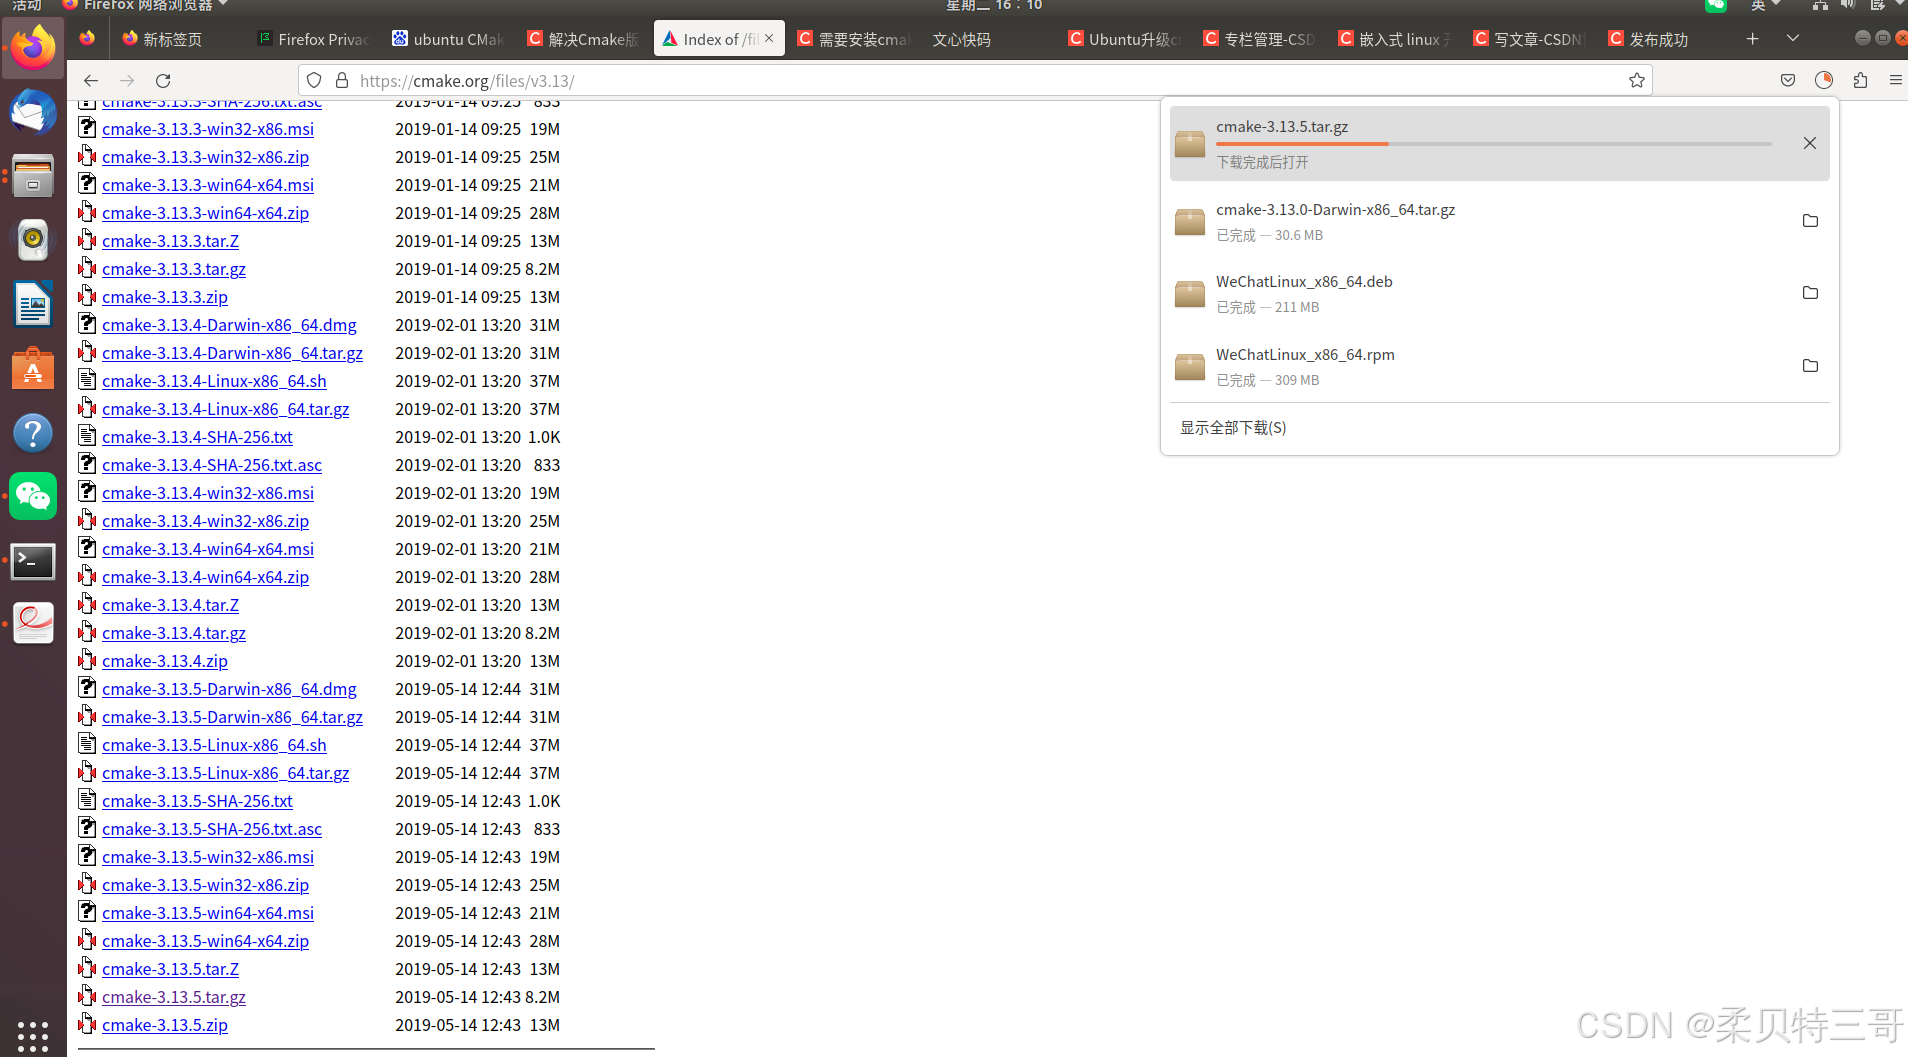The image size is (1908, 1057).
Task: Bookmark this page with the star icon
Action: pos(1636,80)
